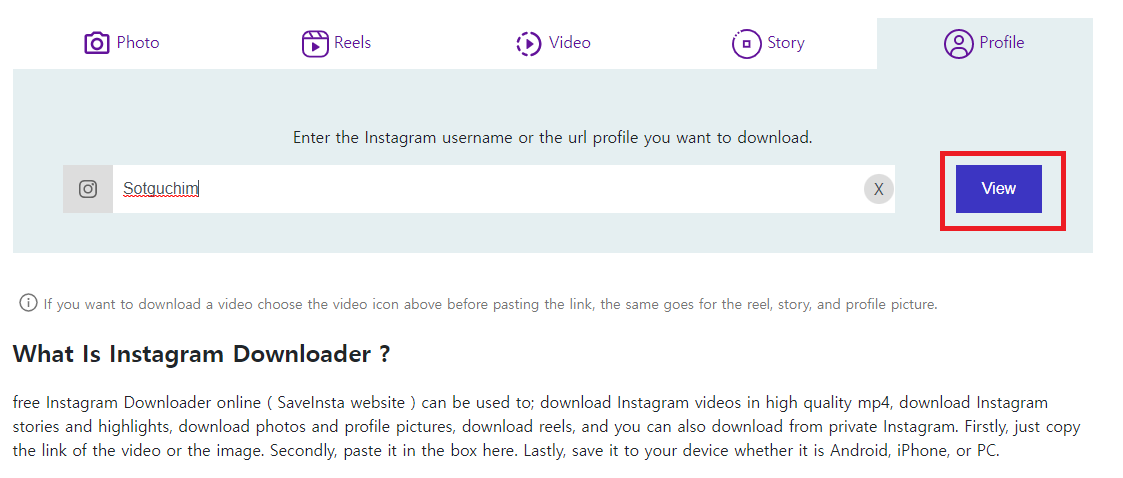
Task: Open the Video tab
Action: click(553, 43)
